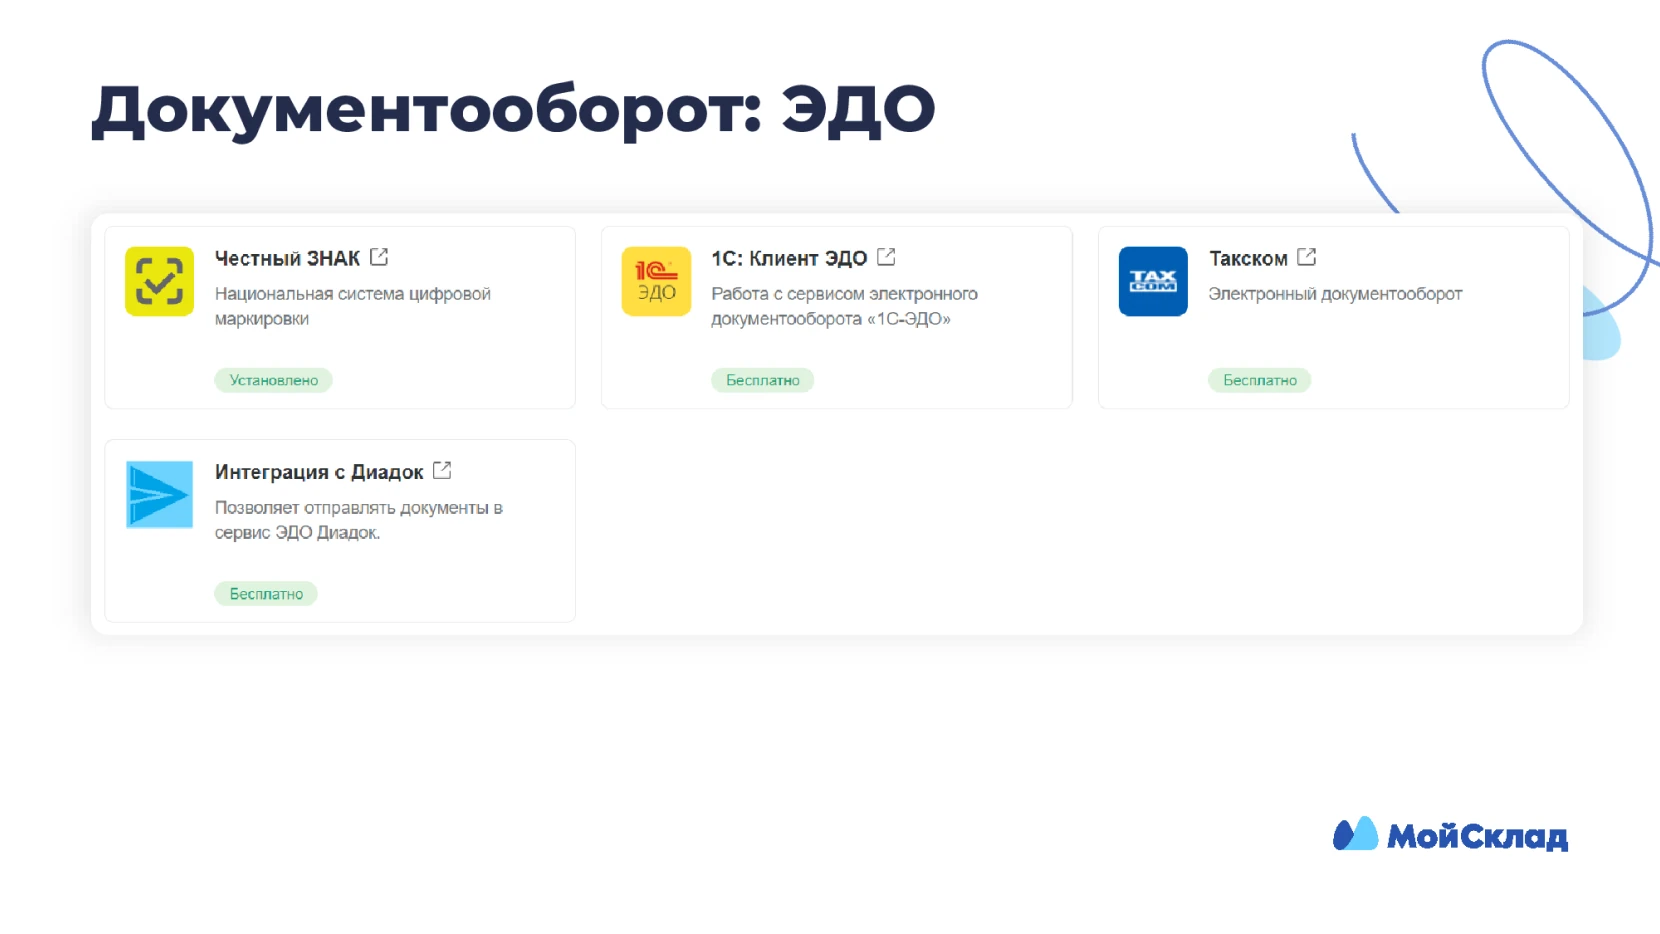Viewport: 1660px width, 934px height.
Task: Click the heading 'Документооборот: ЭДО'
Action: pyautogui.click(x=513, y=110)
